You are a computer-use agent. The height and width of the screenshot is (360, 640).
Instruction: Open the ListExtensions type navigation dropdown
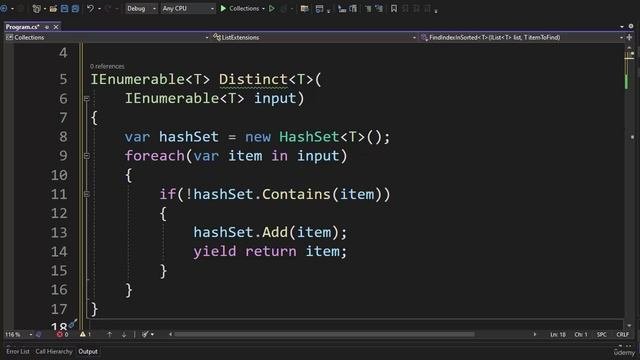pos(313,37)
